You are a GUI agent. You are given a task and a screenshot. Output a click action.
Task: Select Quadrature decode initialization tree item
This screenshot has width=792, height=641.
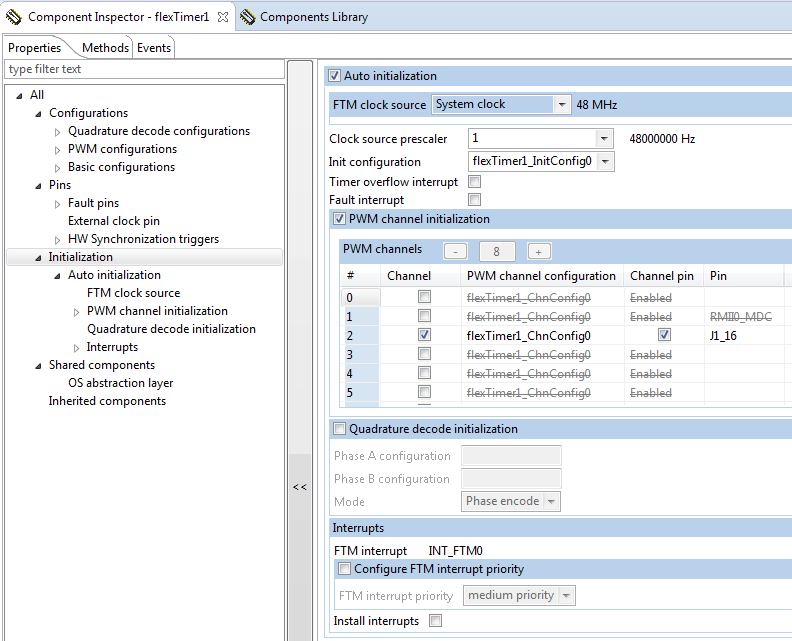[x=171, y=329]
